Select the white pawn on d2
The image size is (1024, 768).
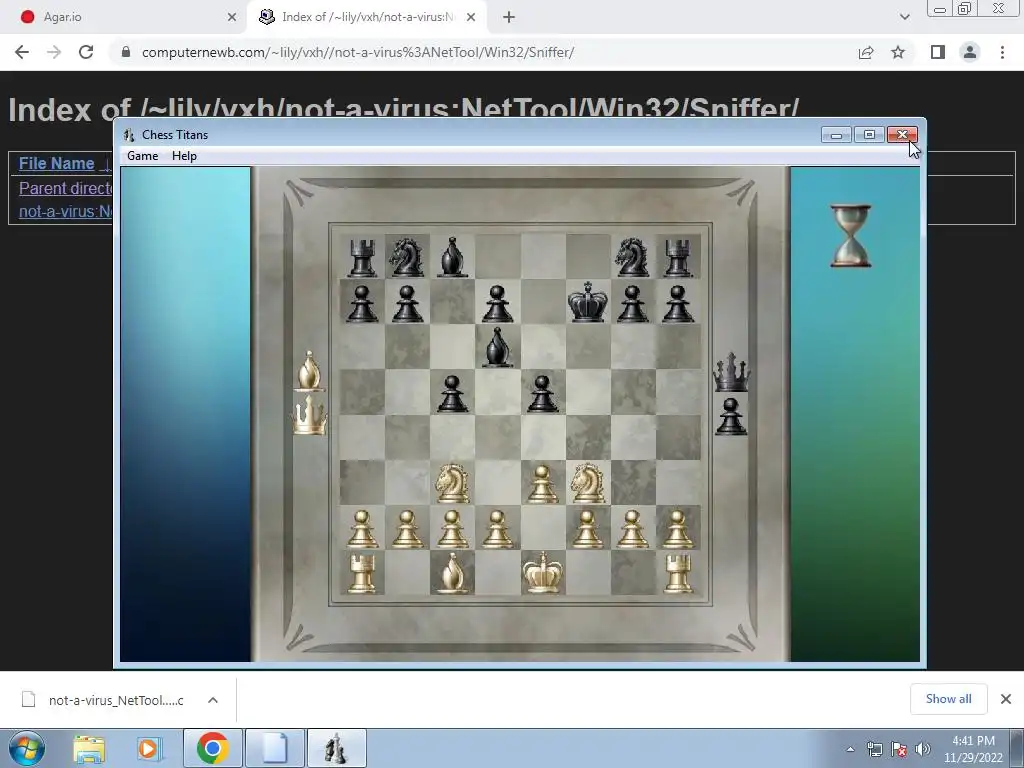[x=497, y=528]
